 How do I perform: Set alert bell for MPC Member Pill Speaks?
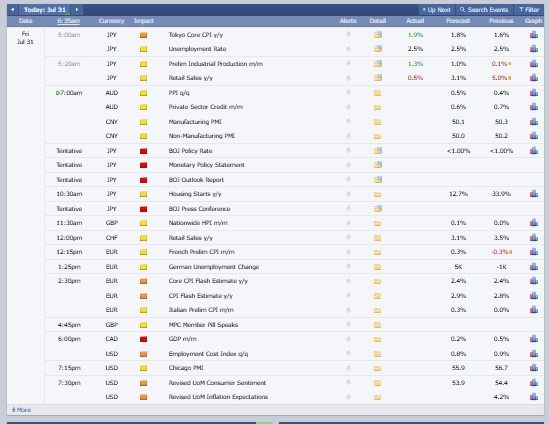coord(348,324)
